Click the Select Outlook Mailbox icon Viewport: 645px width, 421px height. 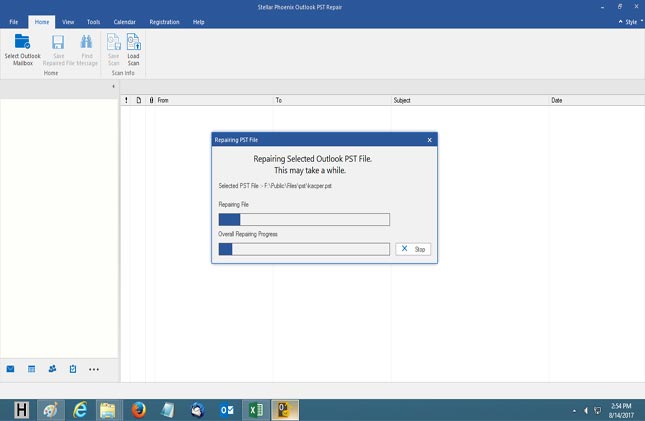point(22,41)
